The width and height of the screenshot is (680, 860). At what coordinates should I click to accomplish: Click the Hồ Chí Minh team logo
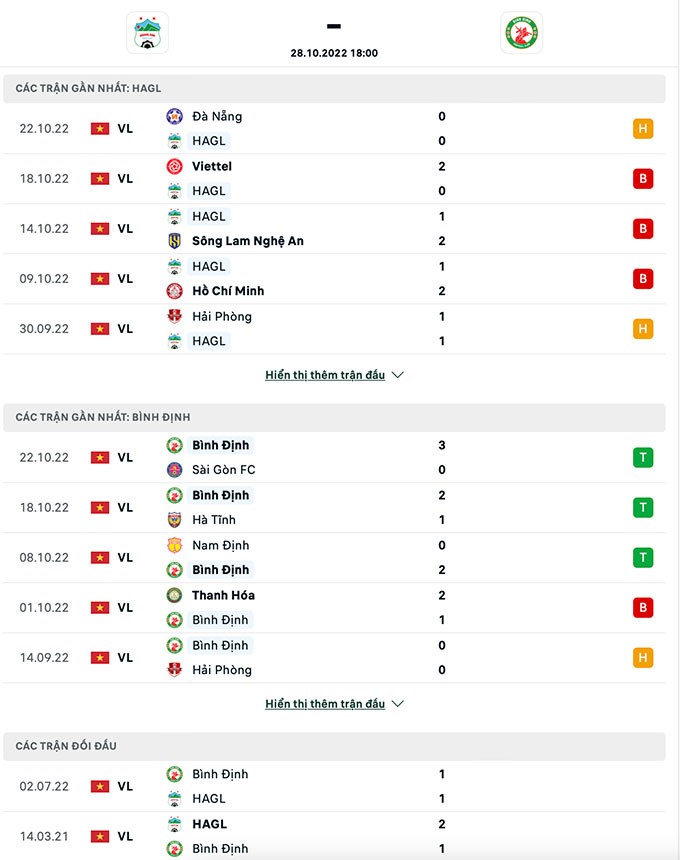[175, 291]
